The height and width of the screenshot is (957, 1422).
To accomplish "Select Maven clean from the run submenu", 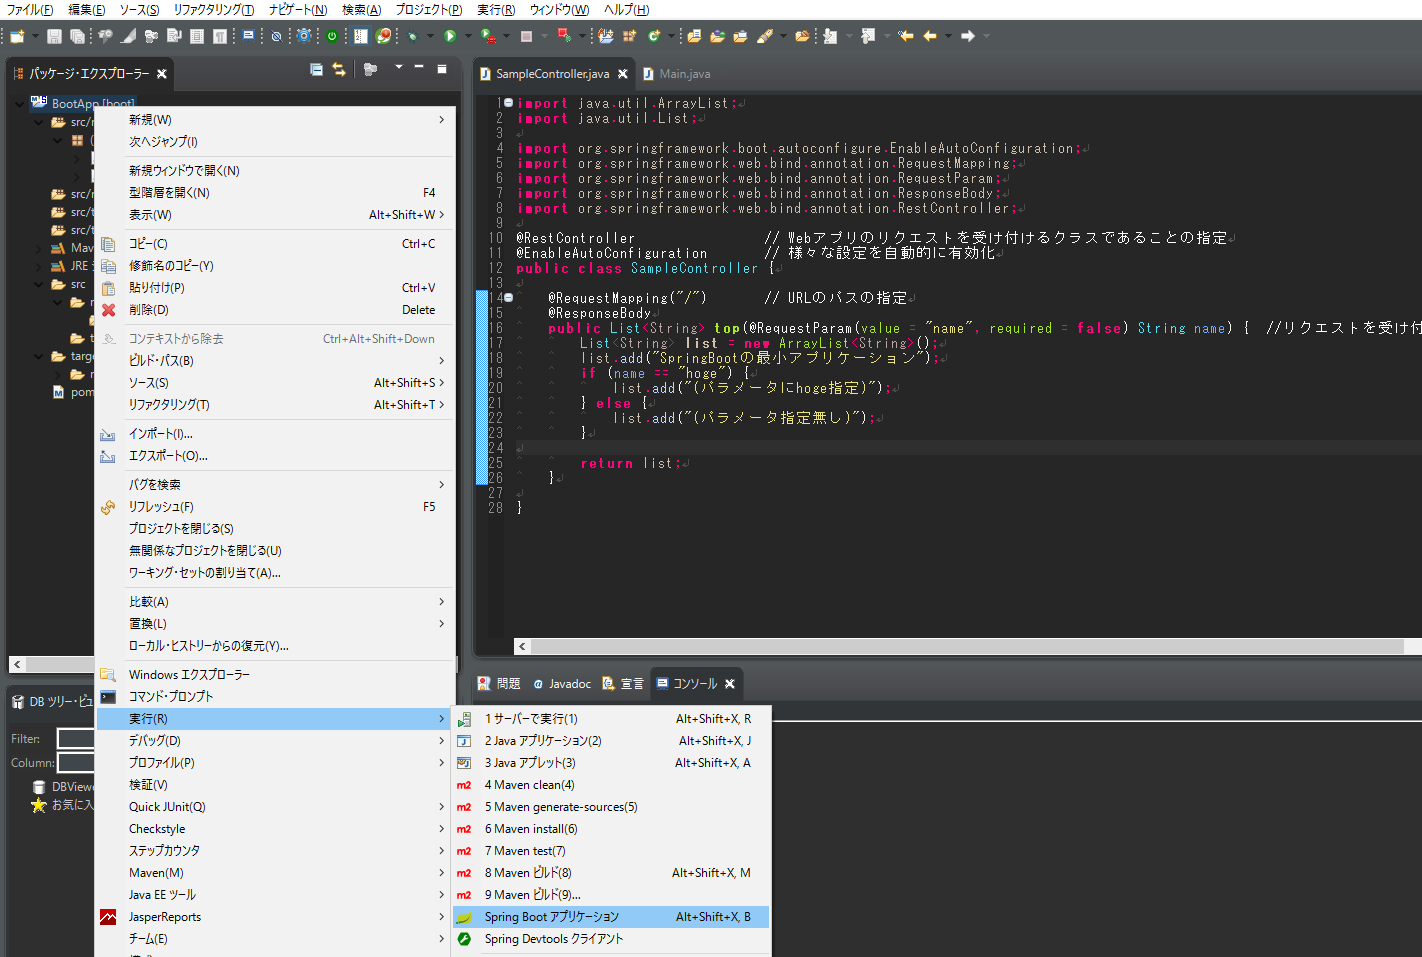I will (x=527, y=784).
